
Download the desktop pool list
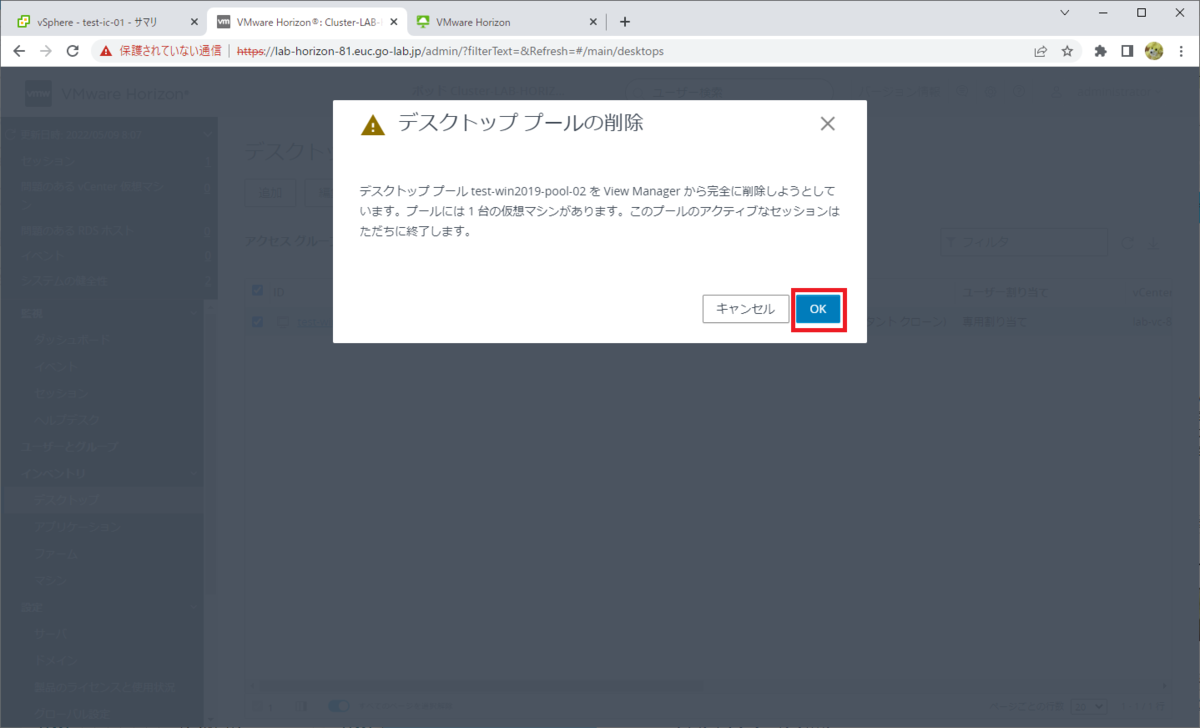1154,242
